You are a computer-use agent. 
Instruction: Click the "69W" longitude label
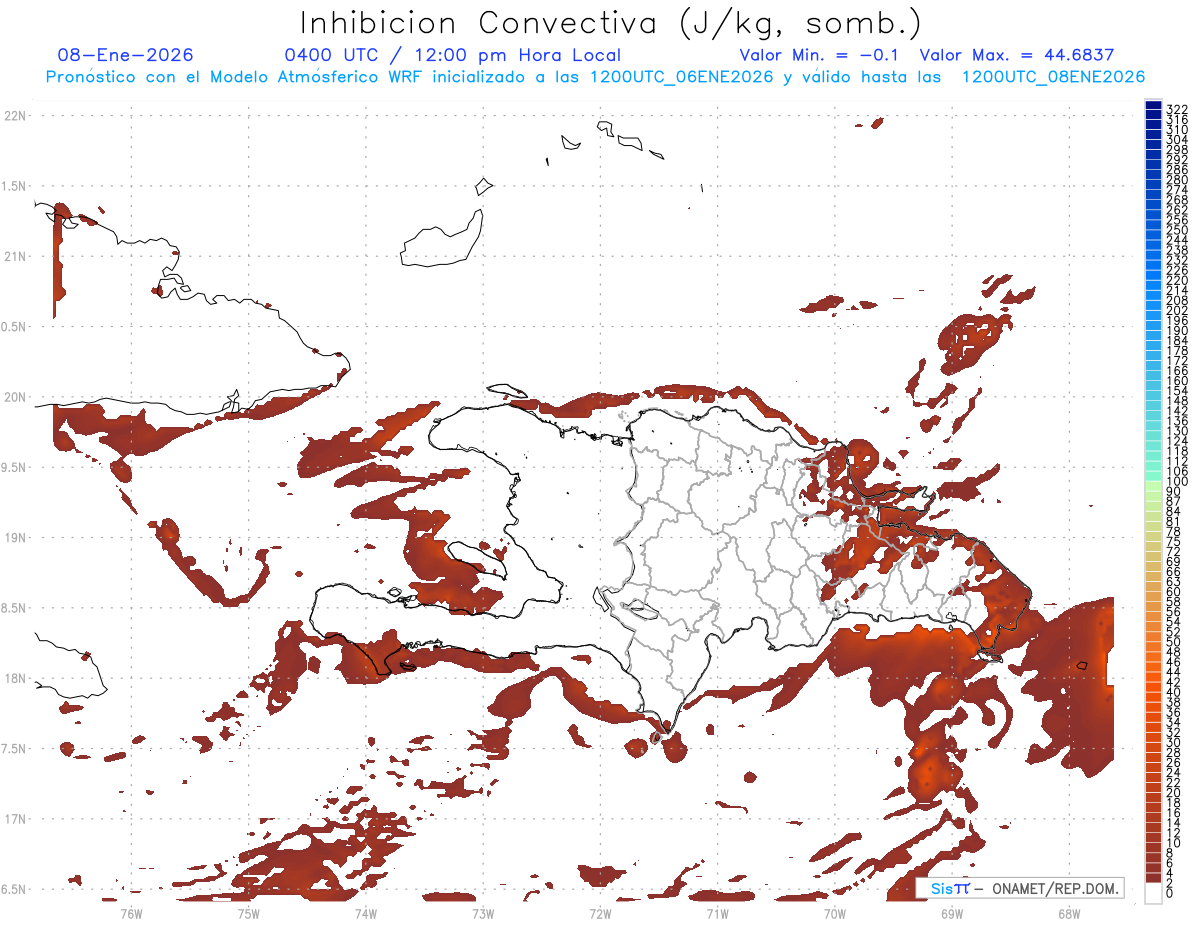(952, 912)
